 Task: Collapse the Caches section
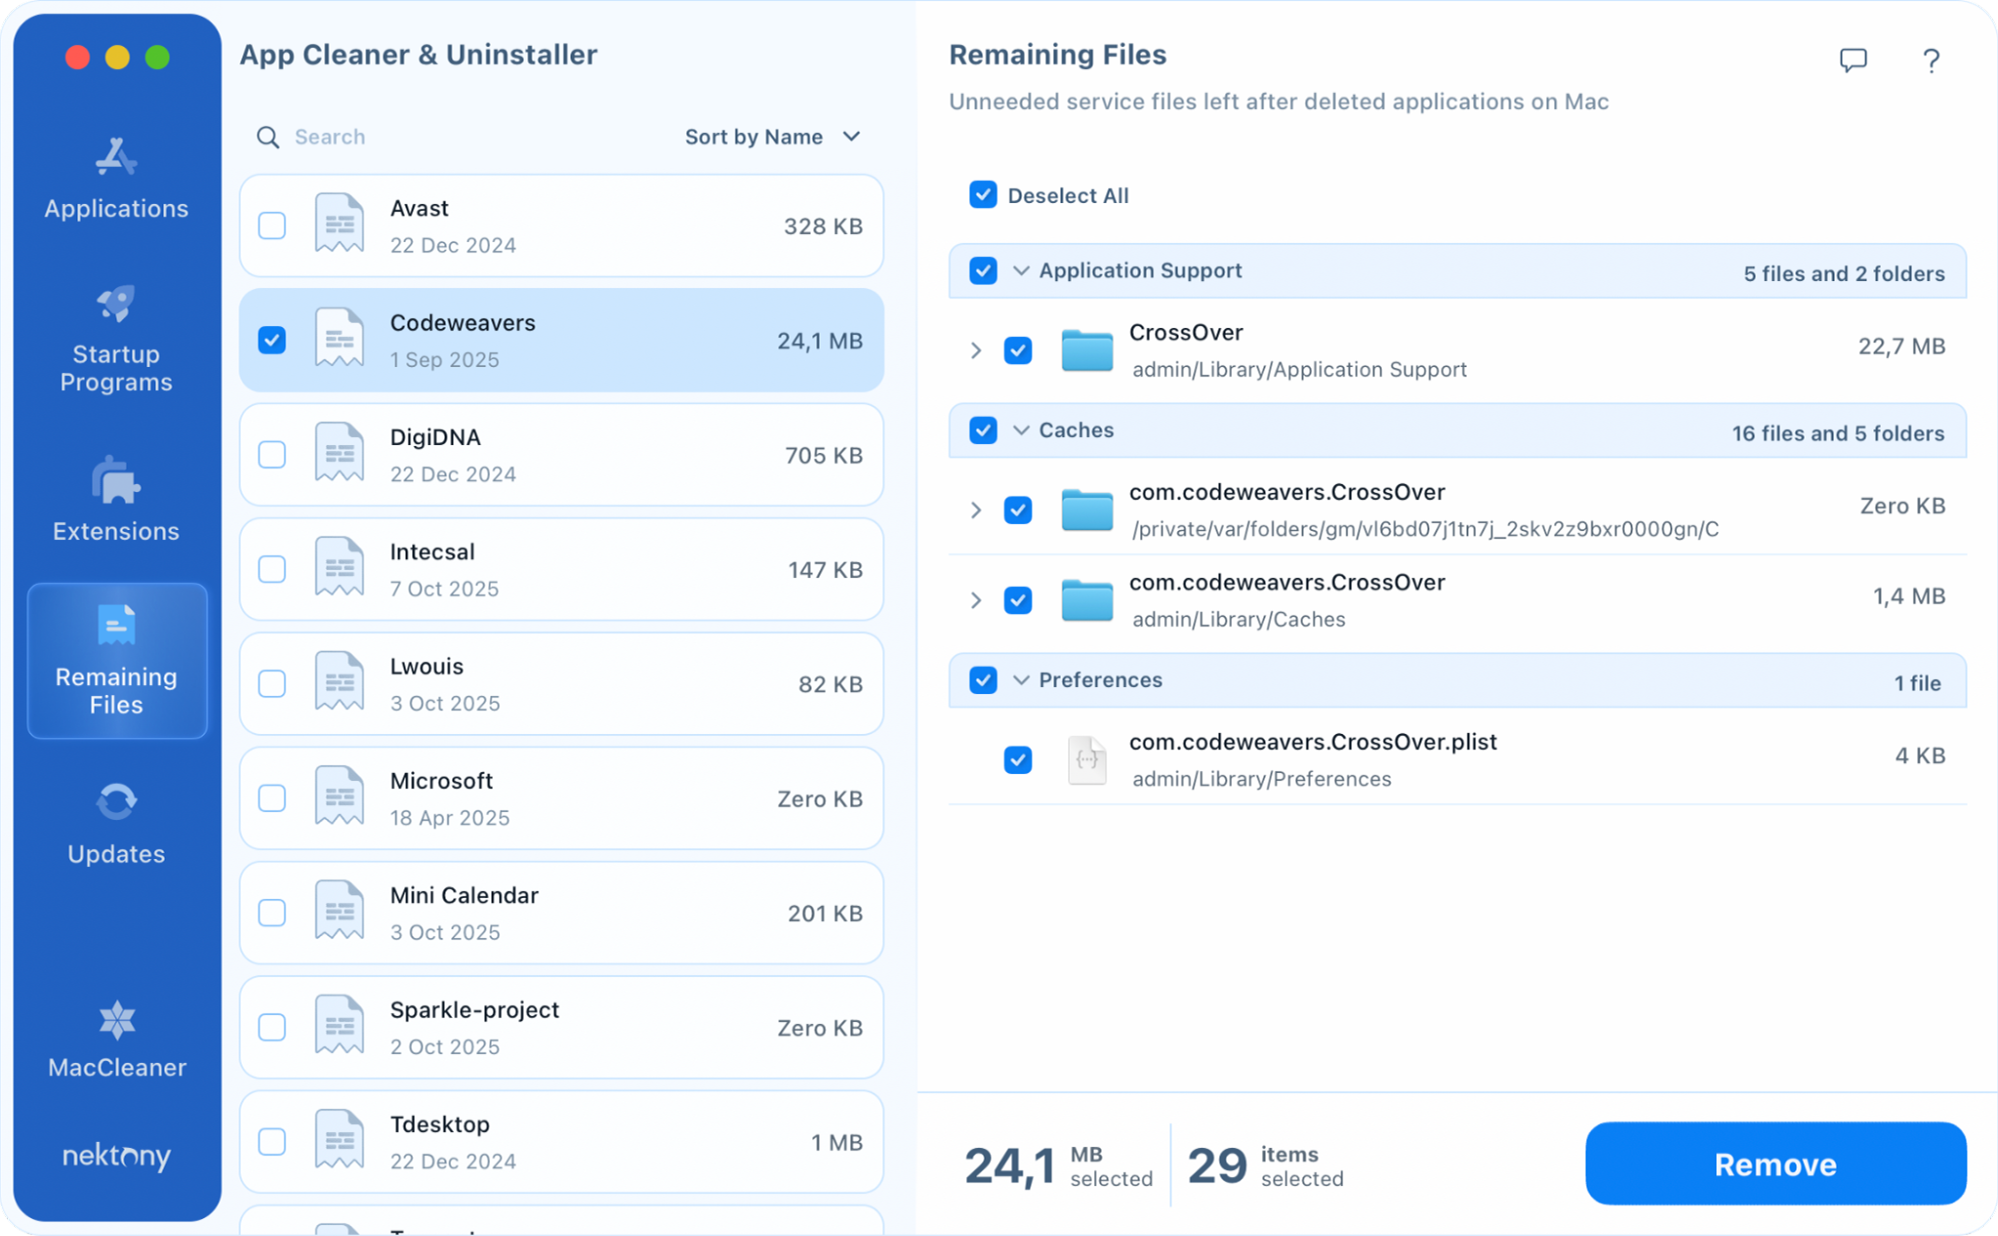(x=1021, y=430)
